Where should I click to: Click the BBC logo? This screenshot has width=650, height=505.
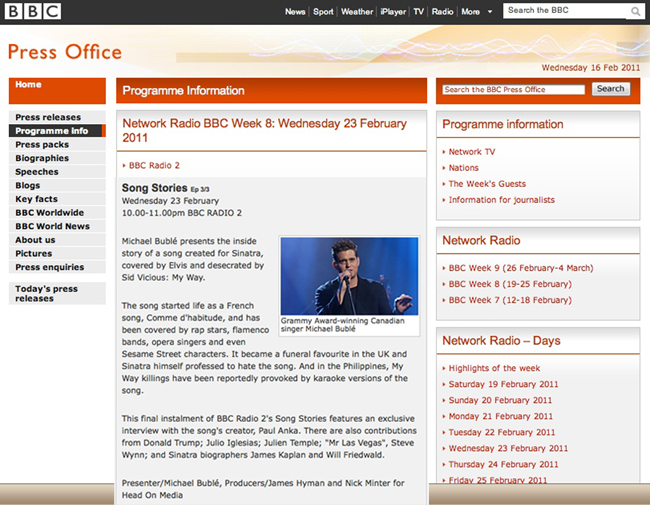coord(33,11)
